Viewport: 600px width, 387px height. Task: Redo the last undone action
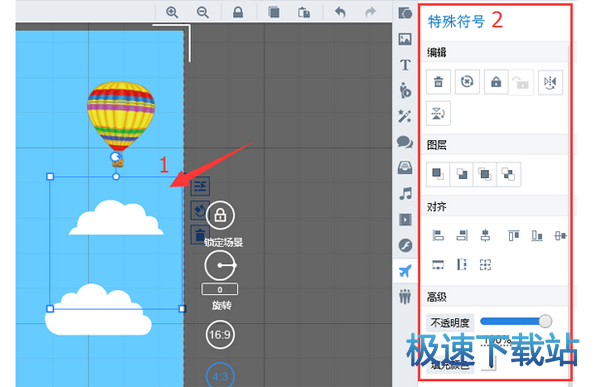click(370, 12)
